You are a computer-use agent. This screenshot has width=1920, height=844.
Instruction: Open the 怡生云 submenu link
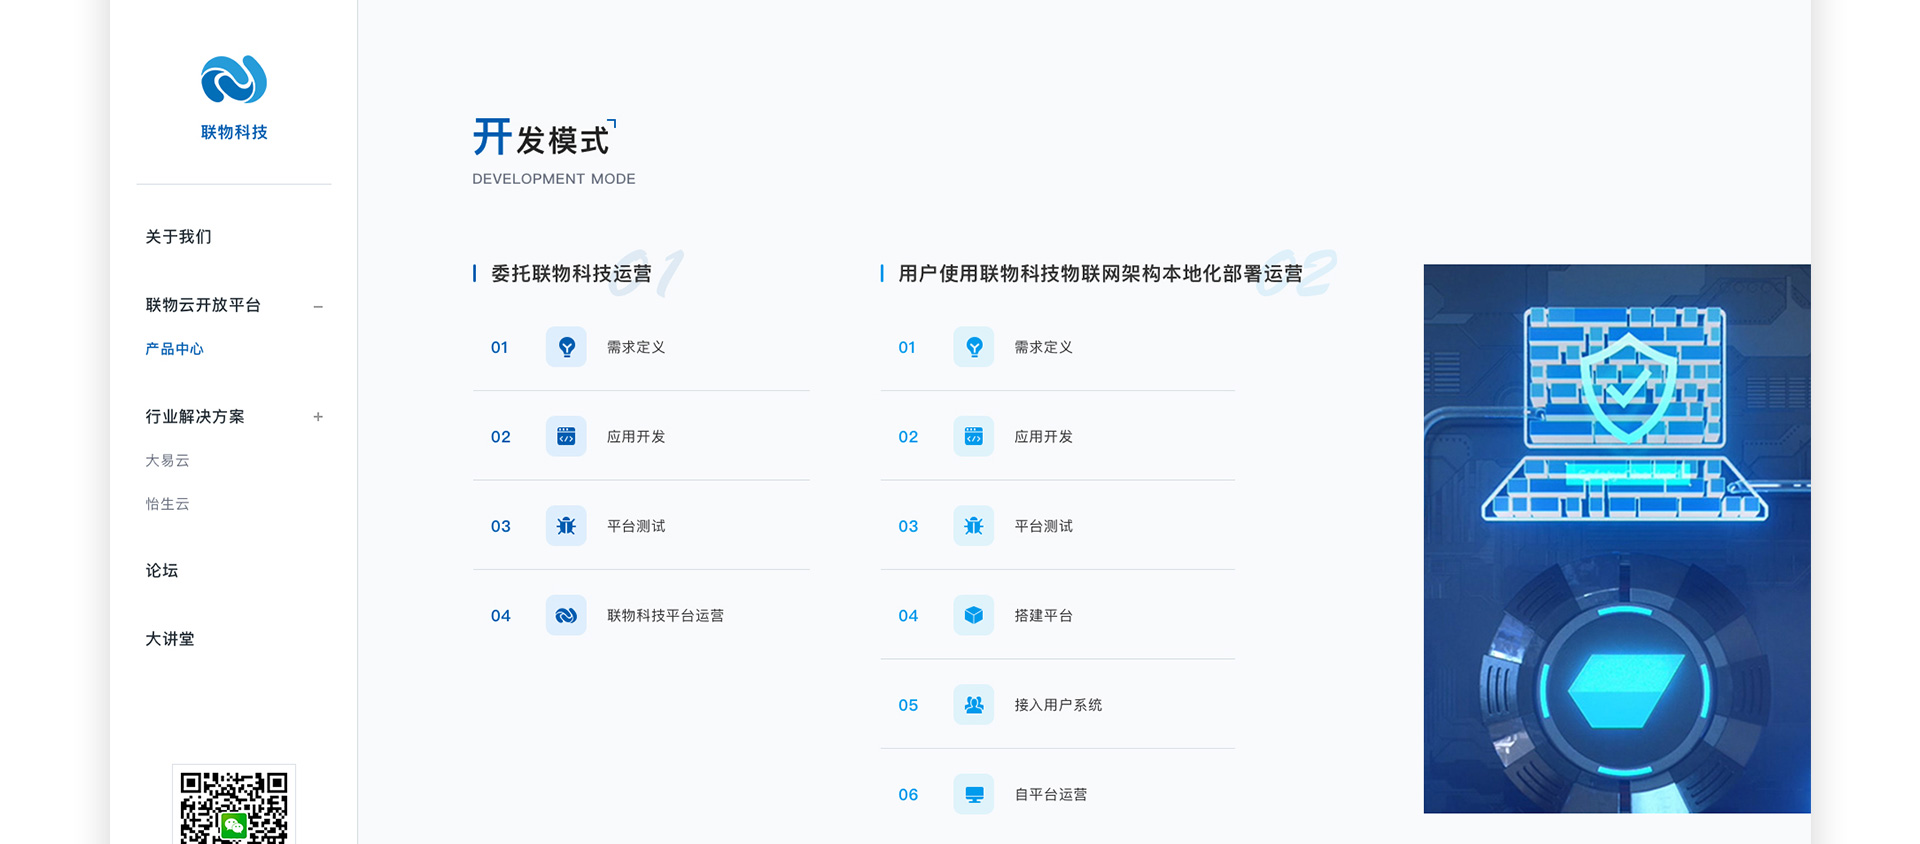click(x=167, y=504)
